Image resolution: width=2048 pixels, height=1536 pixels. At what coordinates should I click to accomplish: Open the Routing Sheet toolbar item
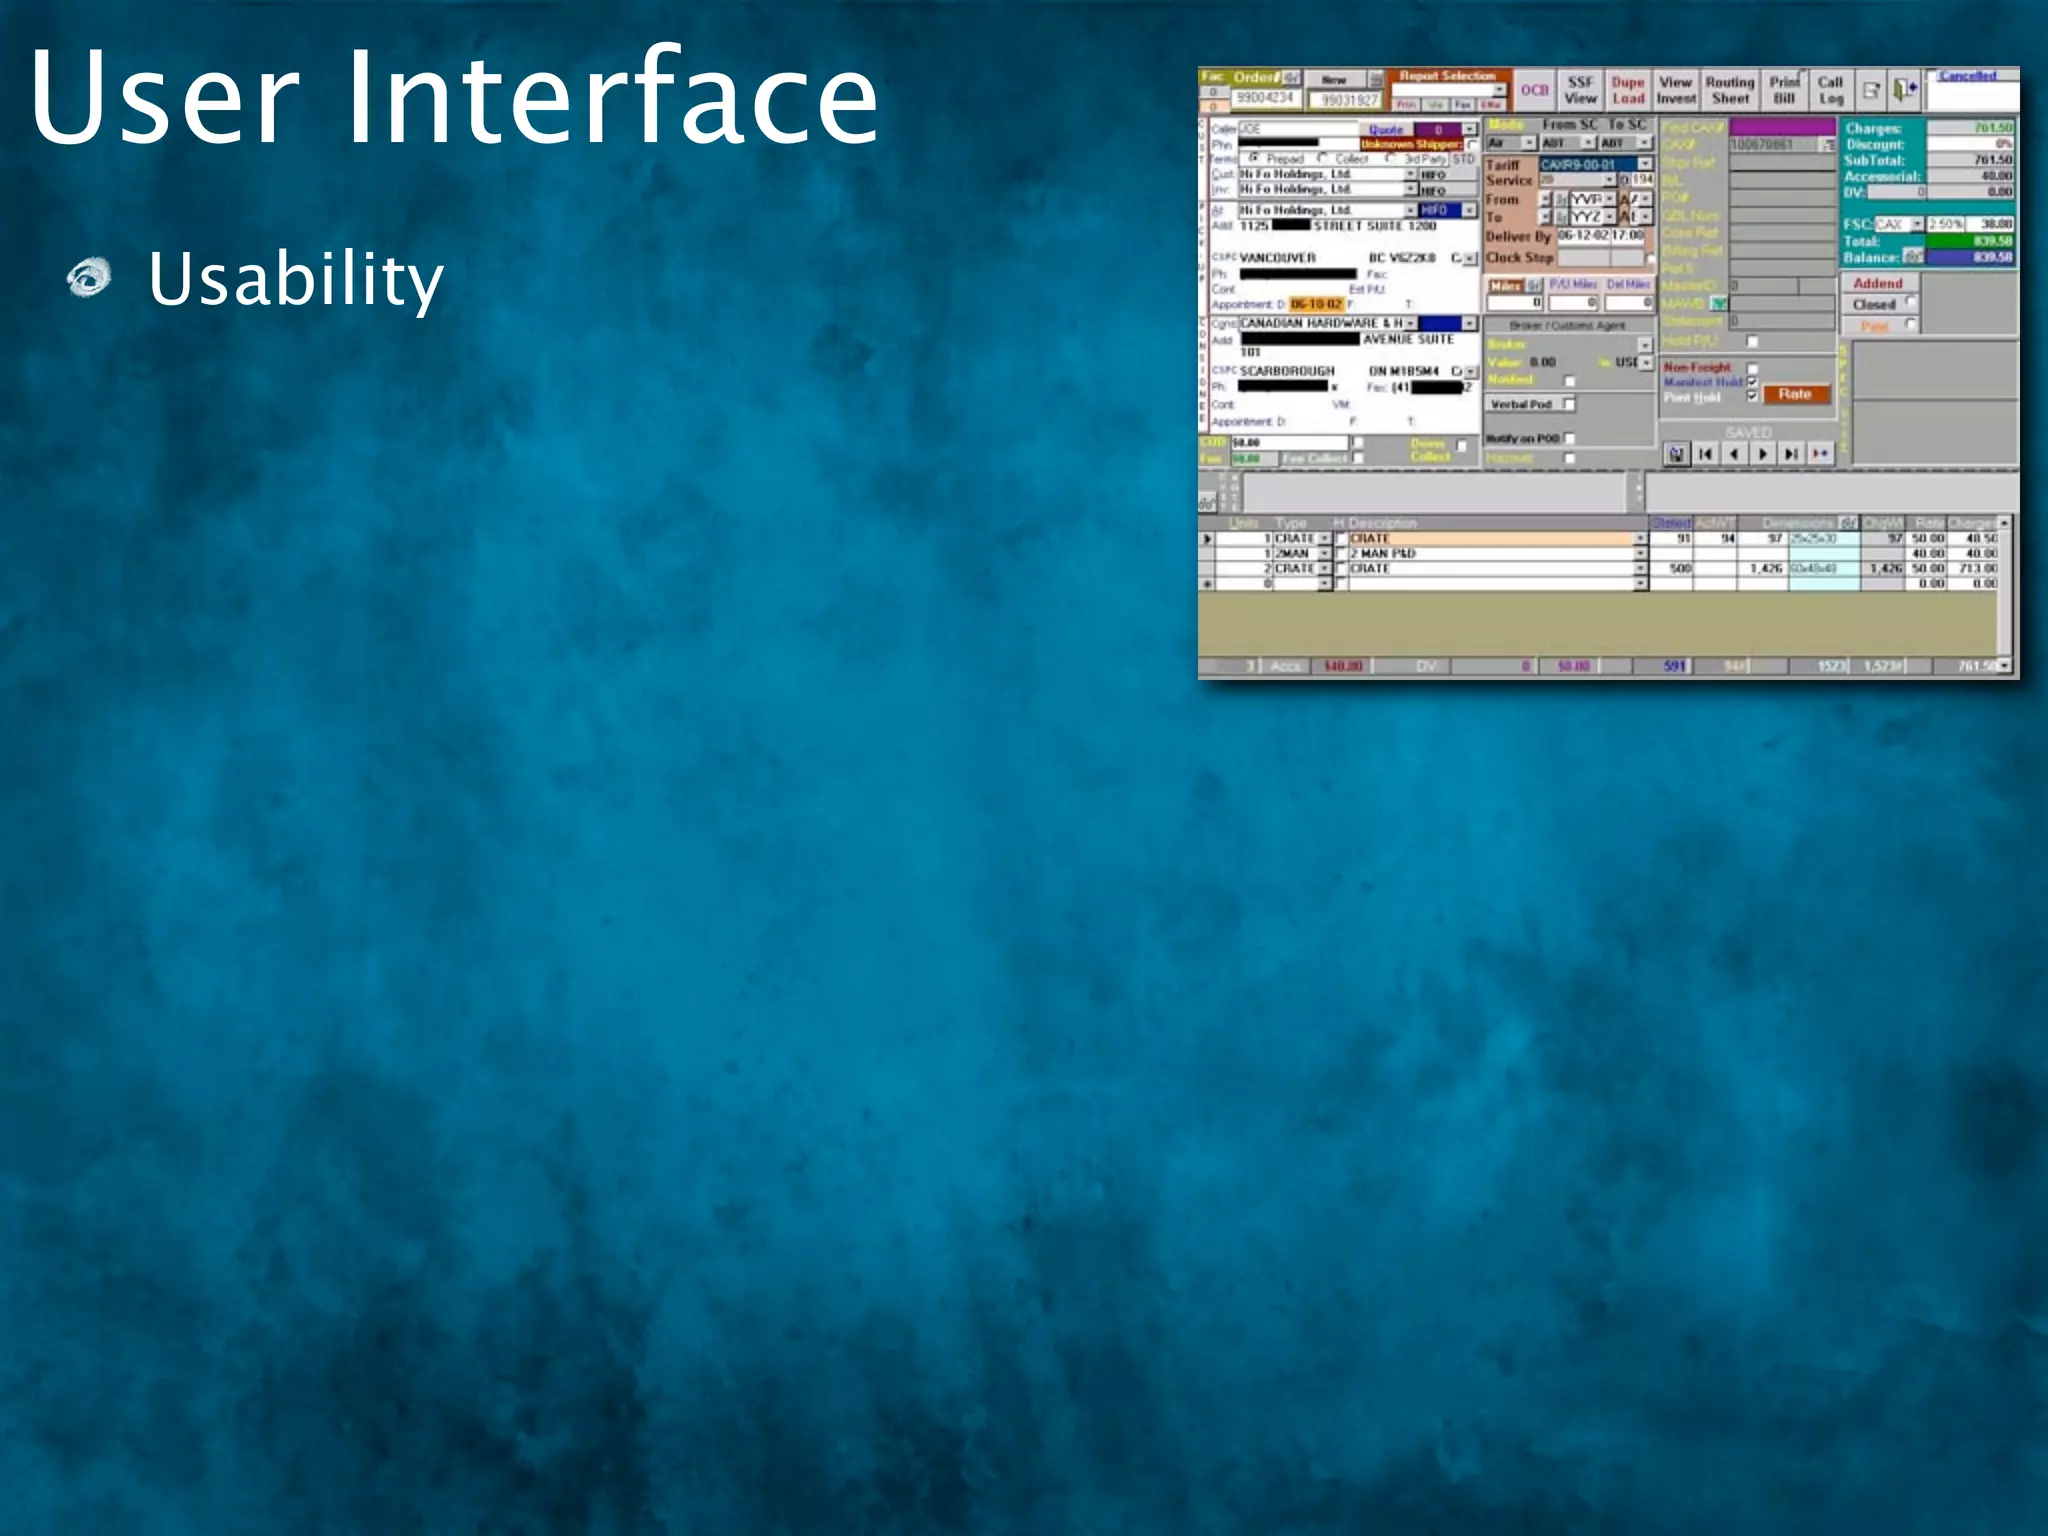click(x=1730, y=90)
